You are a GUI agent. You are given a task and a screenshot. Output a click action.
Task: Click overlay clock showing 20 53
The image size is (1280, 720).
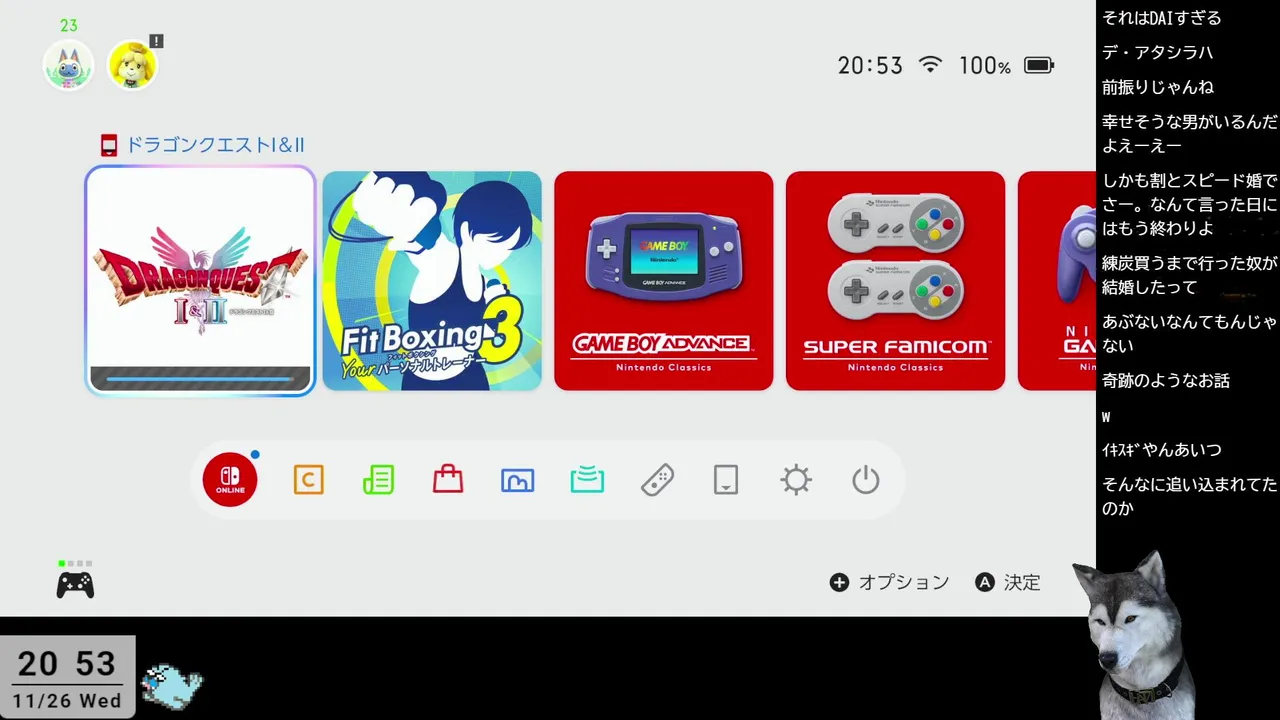tap(67, 663)
